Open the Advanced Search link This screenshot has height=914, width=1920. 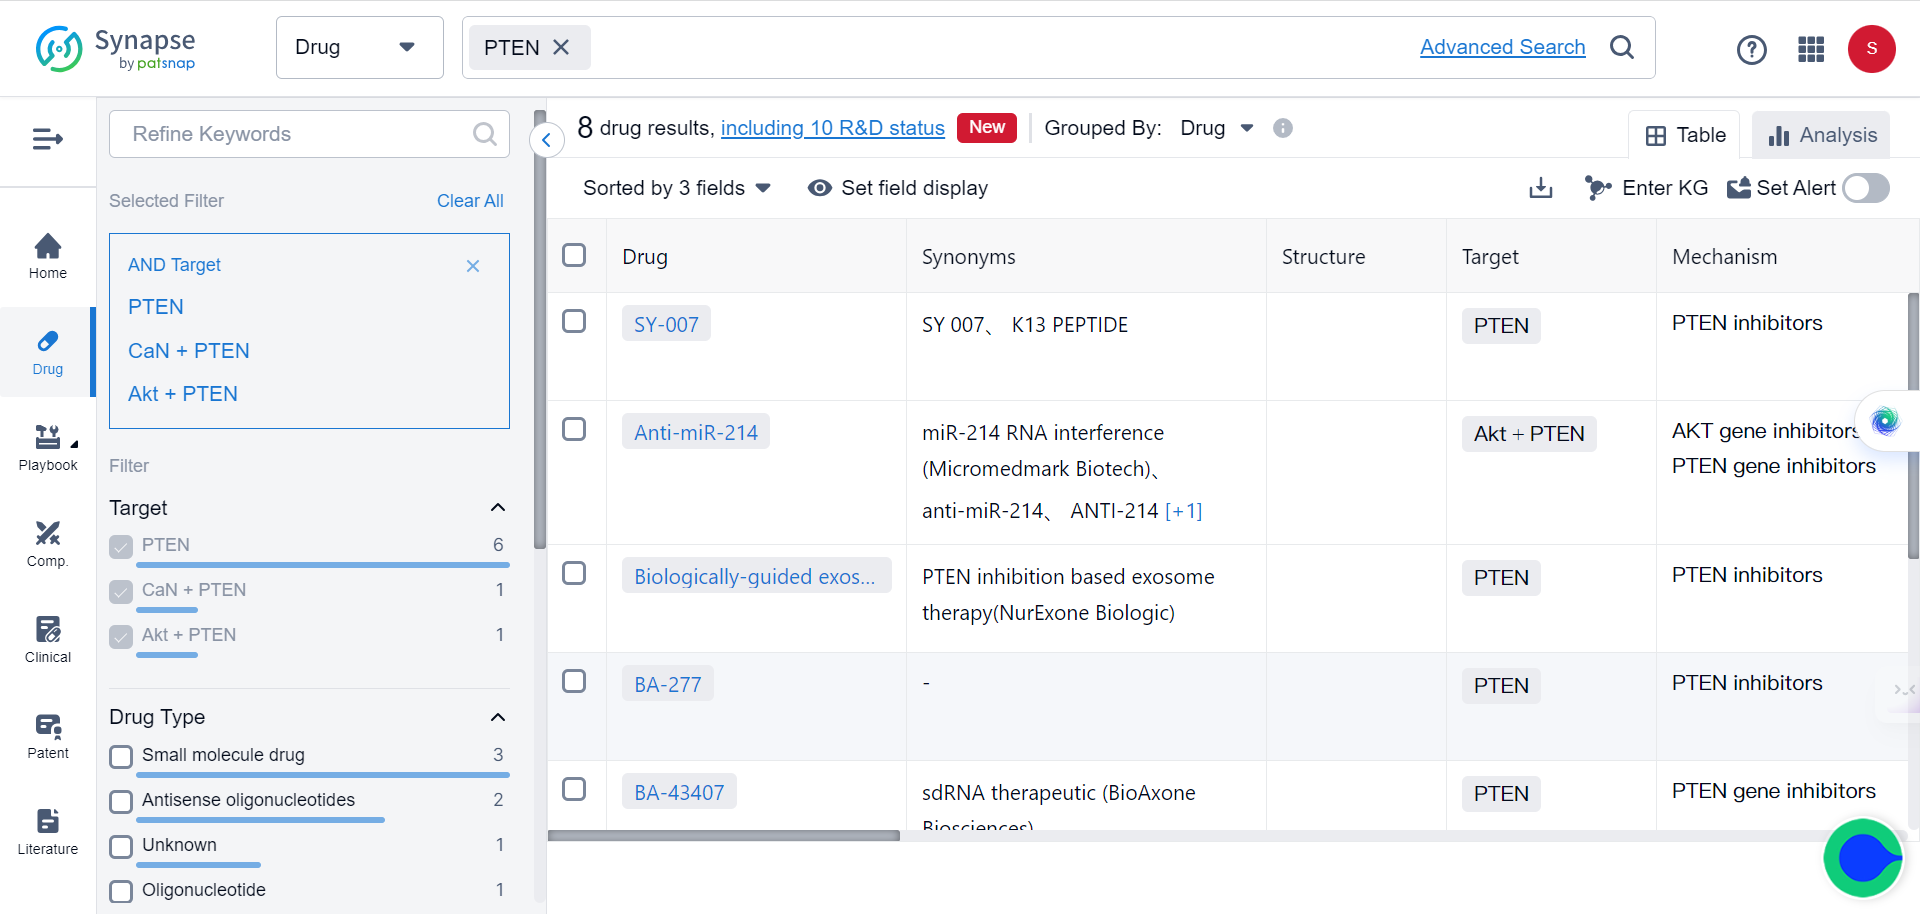click(1502, 47)
